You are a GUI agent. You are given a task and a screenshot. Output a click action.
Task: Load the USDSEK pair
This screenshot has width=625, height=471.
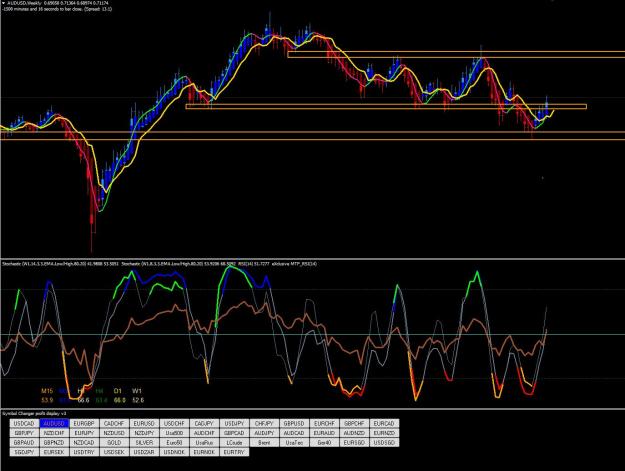[x=114, y=452]
